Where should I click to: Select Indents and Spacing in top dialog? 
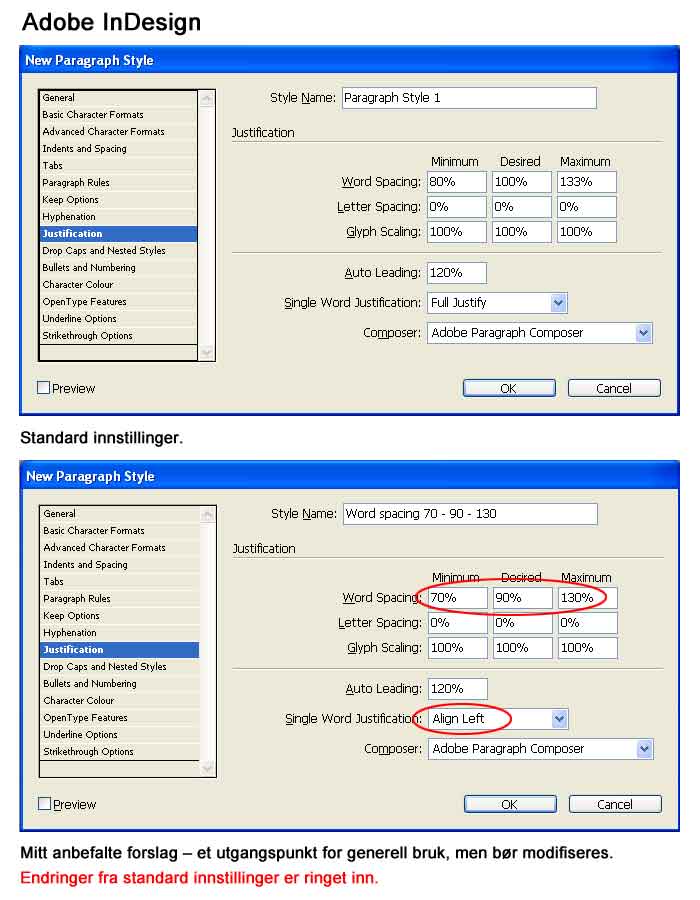(119, 149)
